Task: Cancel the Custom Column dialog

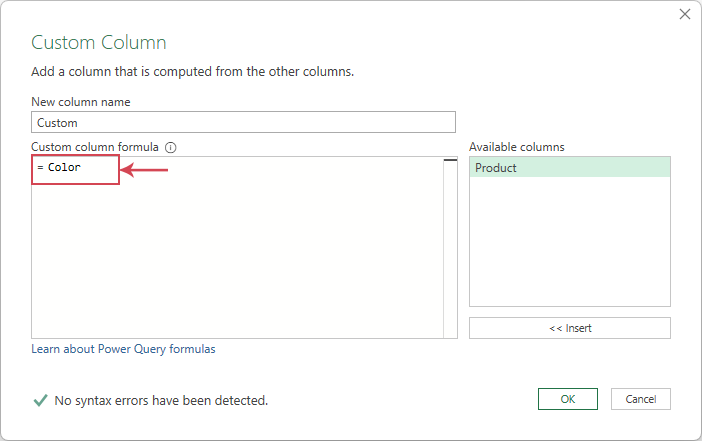Action: pos(640,399)
